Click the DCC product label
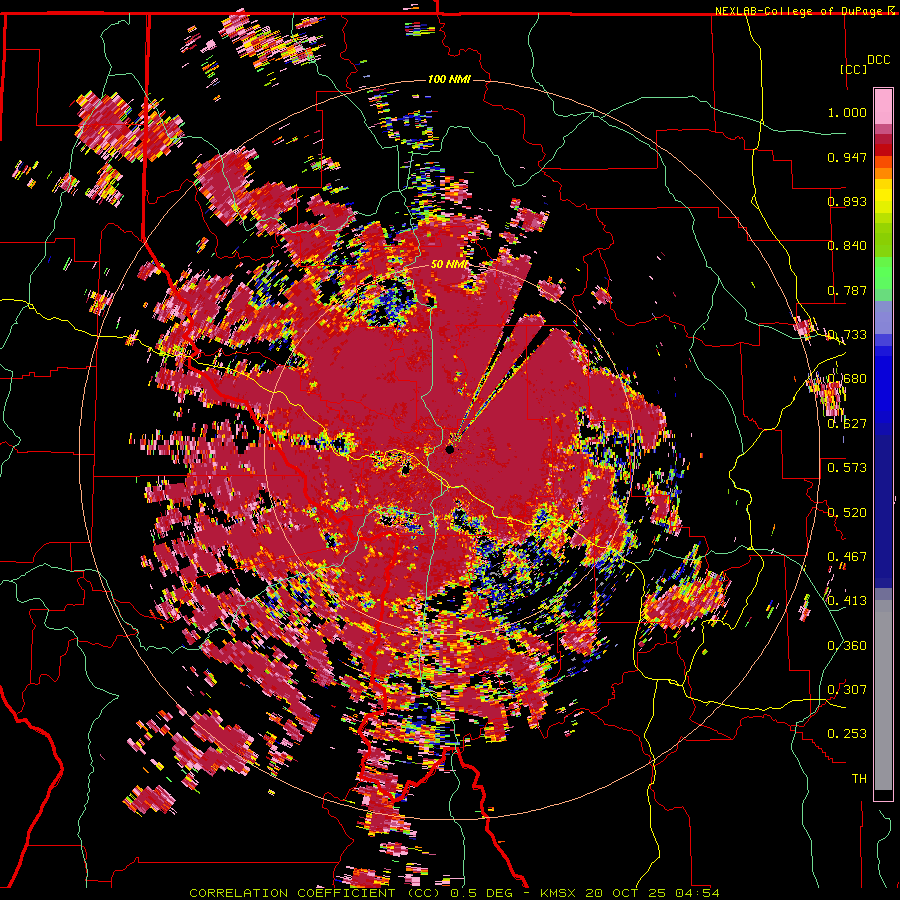This screenshot has width=900, height=900. pos(878,60)
